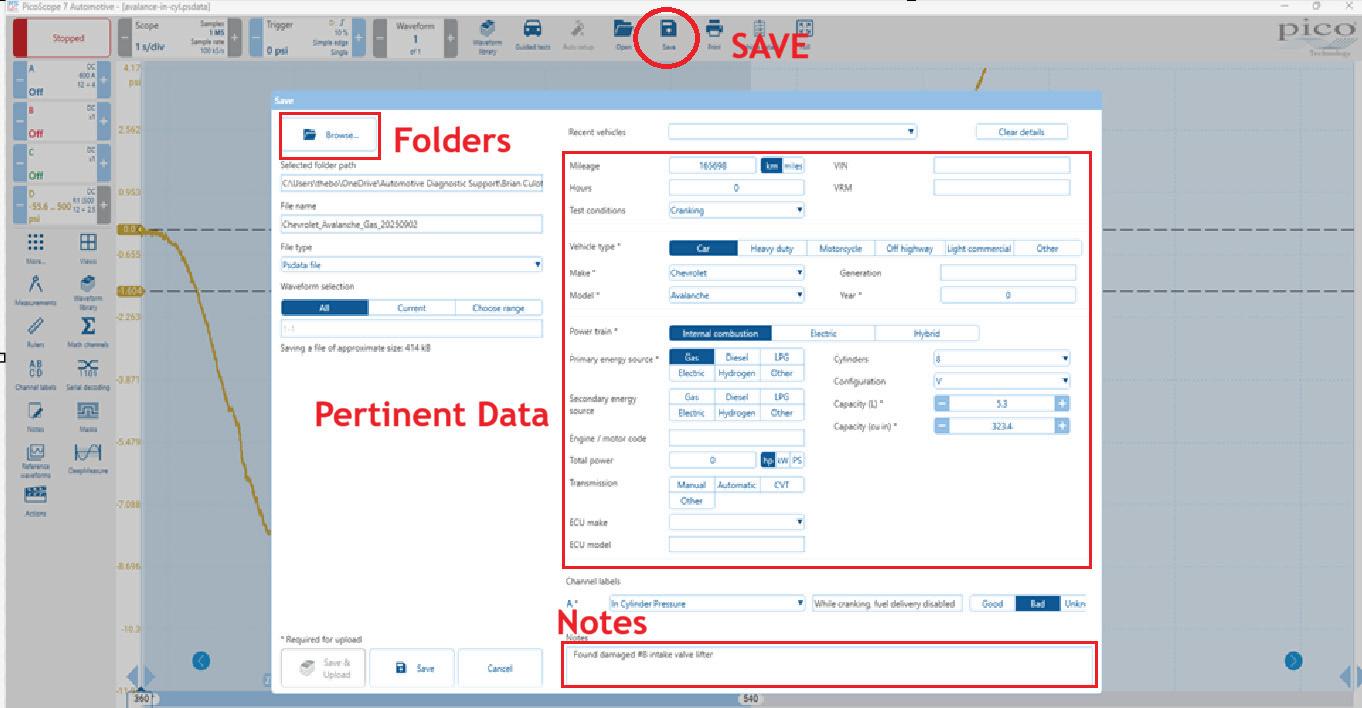
Task: Open Waveform library from the left sidebar
Action: pyautogui.click(x=88, y=292)
